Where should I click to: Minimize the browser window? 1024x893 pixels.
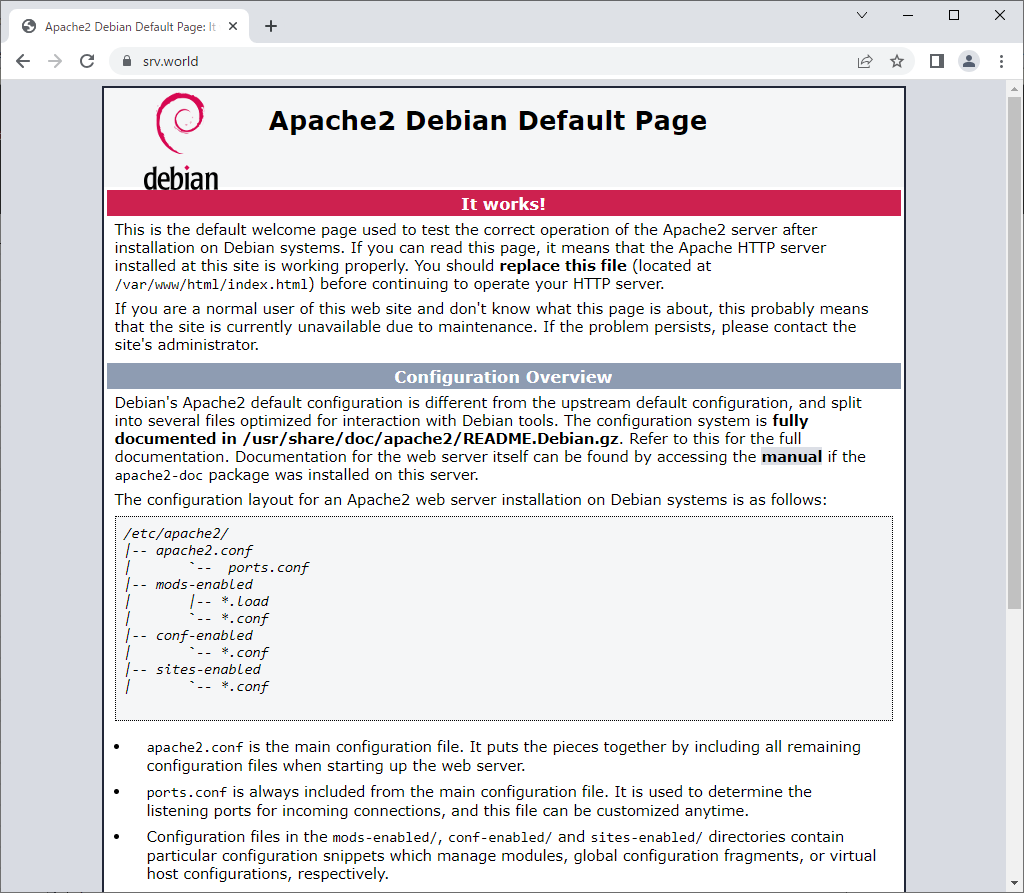pyautogui.click(x=908, y=15)
